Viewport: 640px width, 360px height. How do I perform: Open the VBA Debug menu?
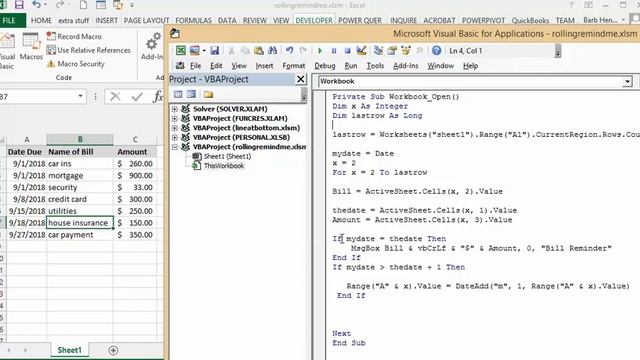pyautogui.click(x=324, y=66)
